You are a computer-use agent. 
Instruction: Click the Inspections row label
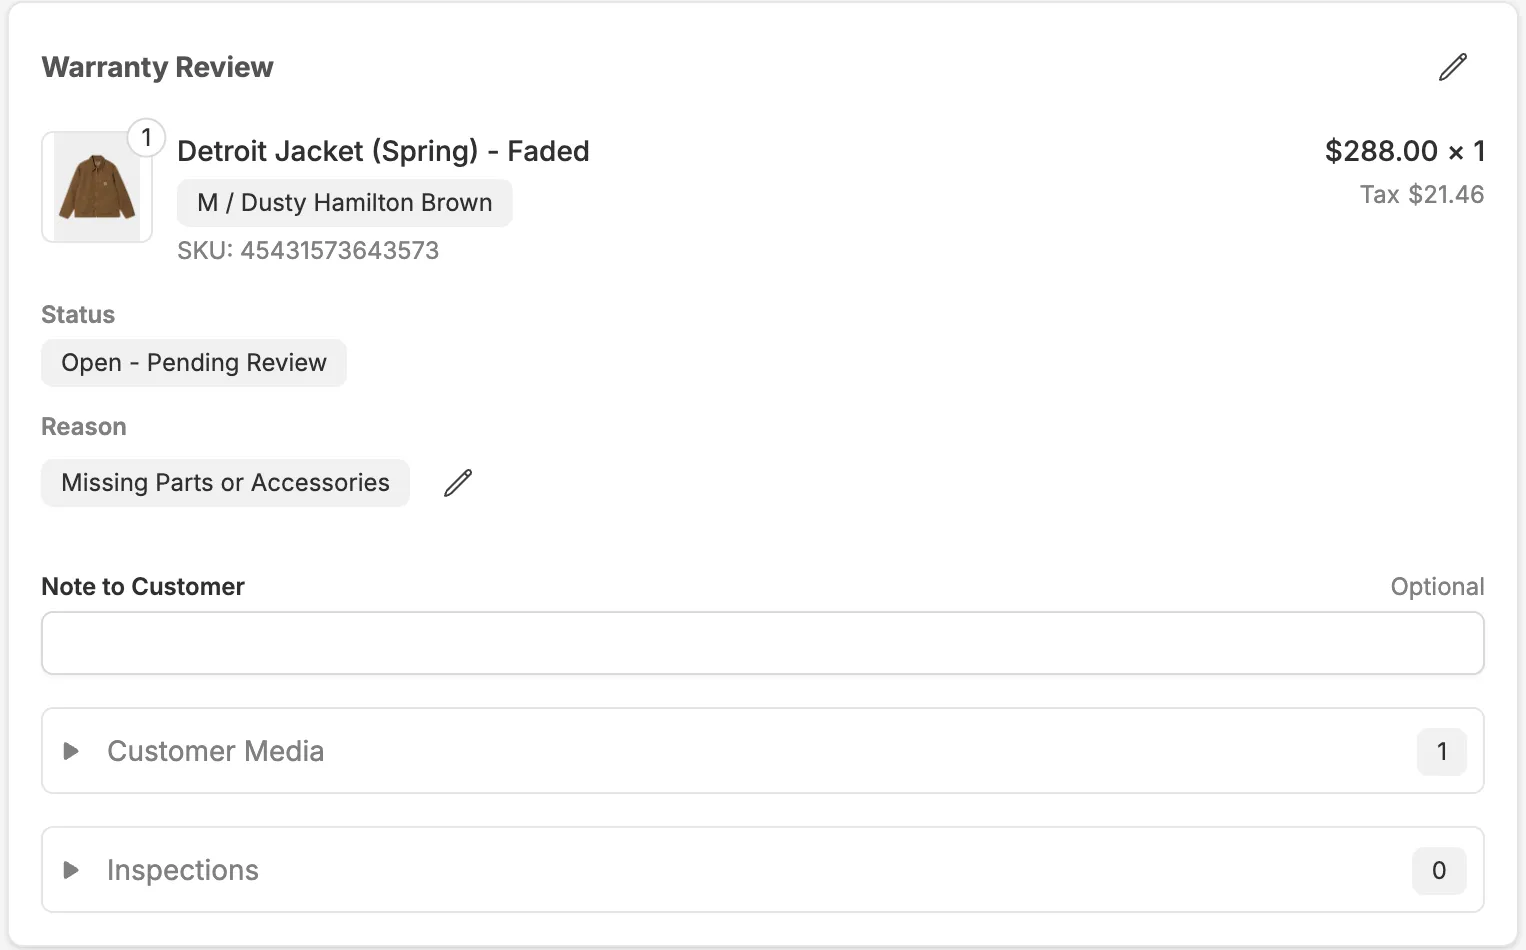182,870
